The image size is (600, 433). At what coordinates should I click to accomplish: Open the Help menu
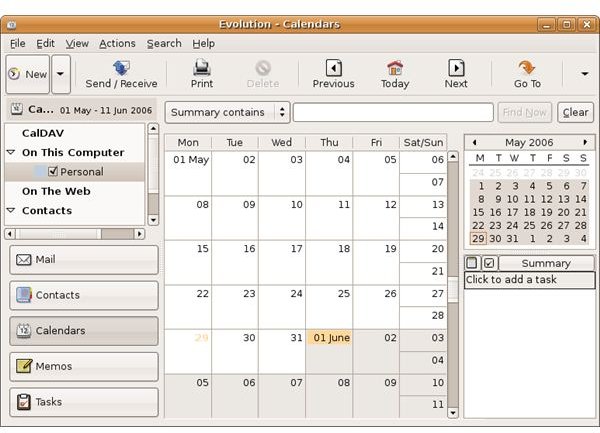203,44
